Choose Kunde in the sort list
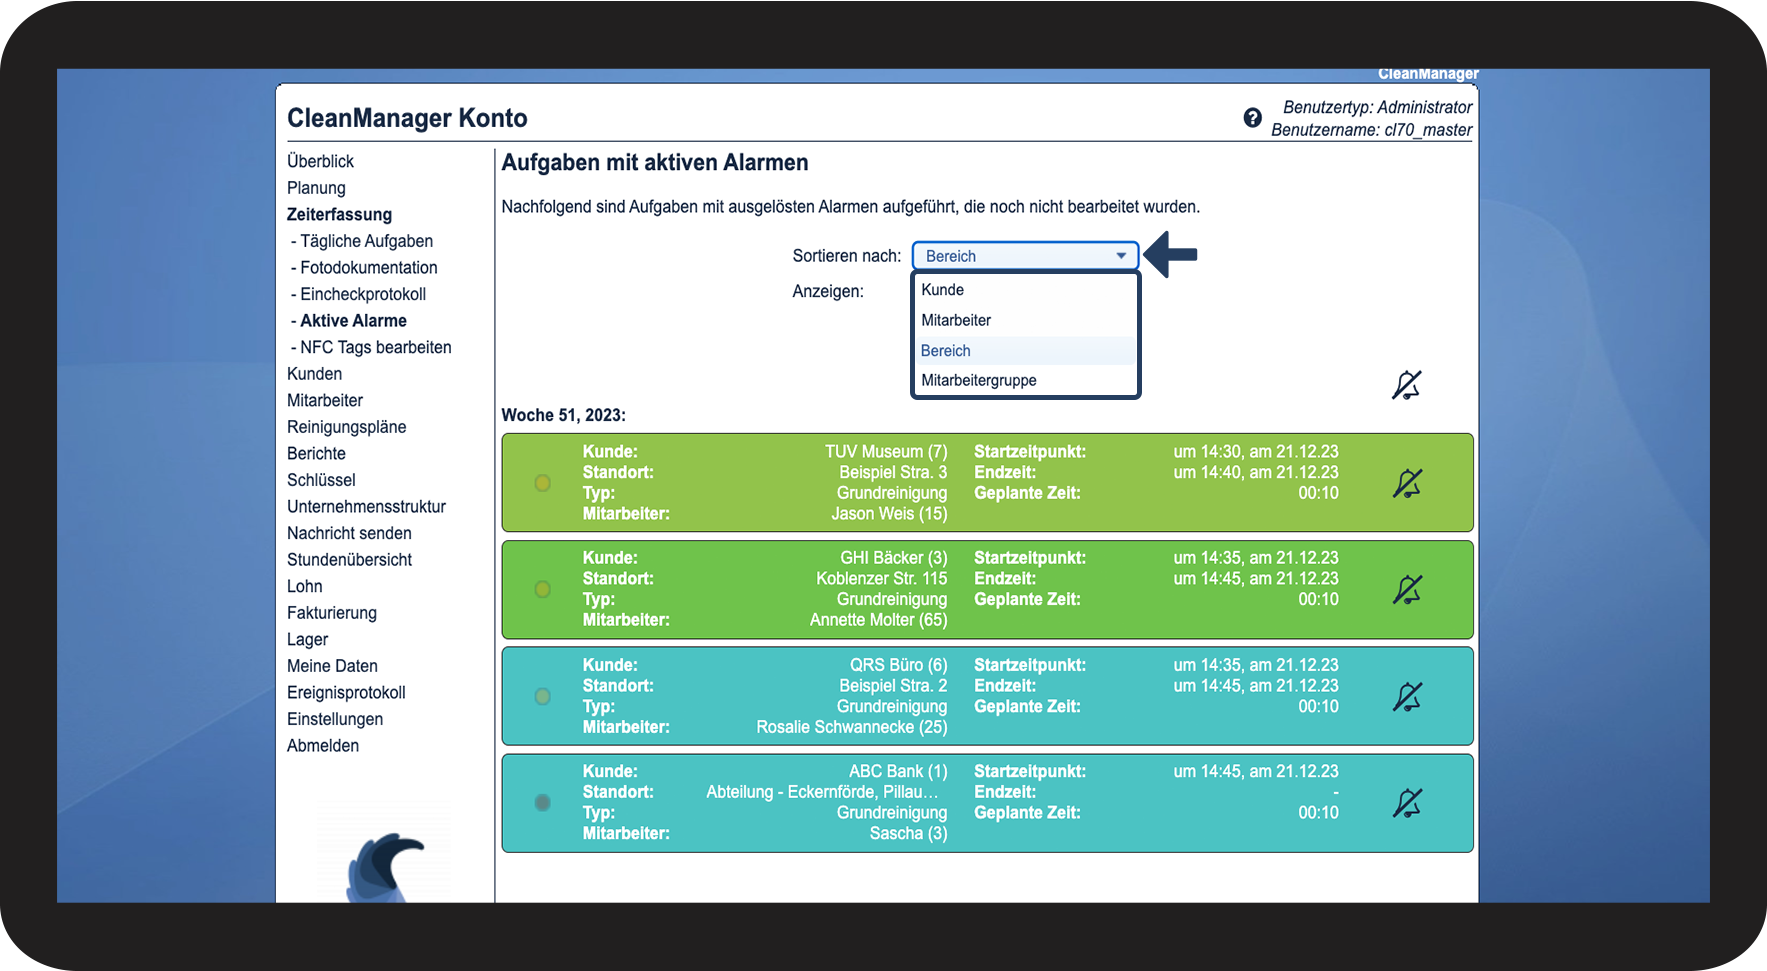1767x971 pixels. [1025, 290]
